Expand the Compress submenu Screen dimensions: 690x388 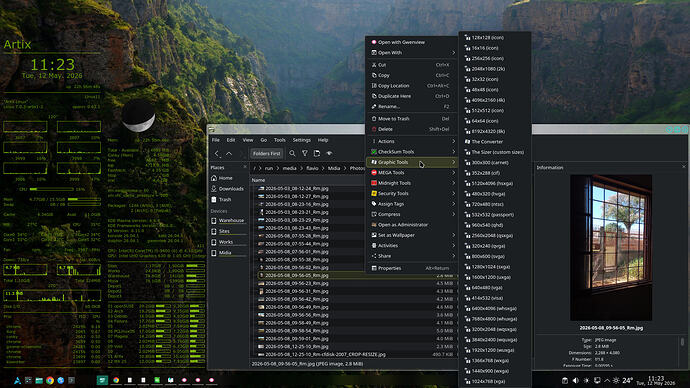[412, 214]
